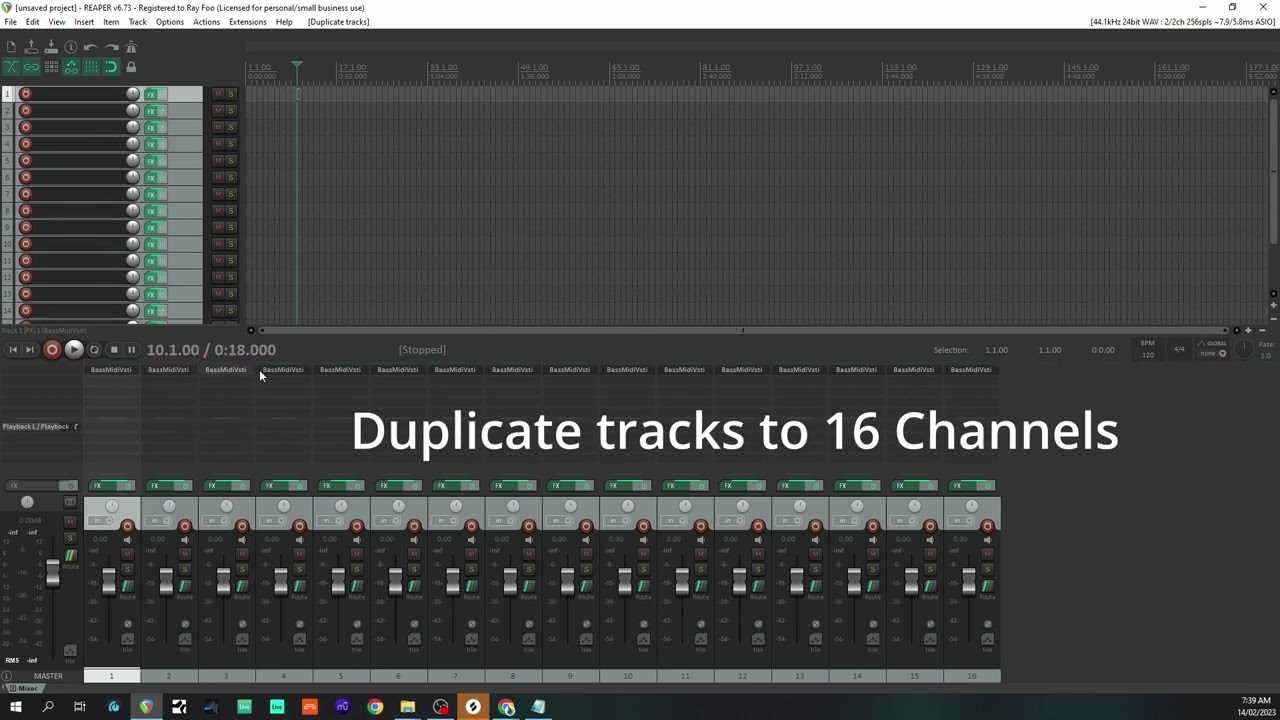Arm record on mixer channel 2
The image size is (1280, 720).
tap(185, 526)
